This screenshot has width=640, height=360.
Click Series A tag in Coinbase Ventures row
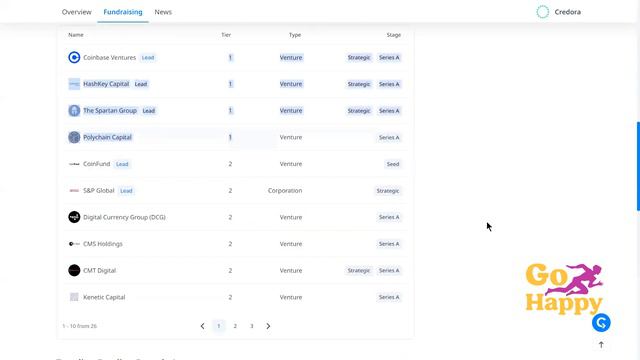click(x=389, y=58)
